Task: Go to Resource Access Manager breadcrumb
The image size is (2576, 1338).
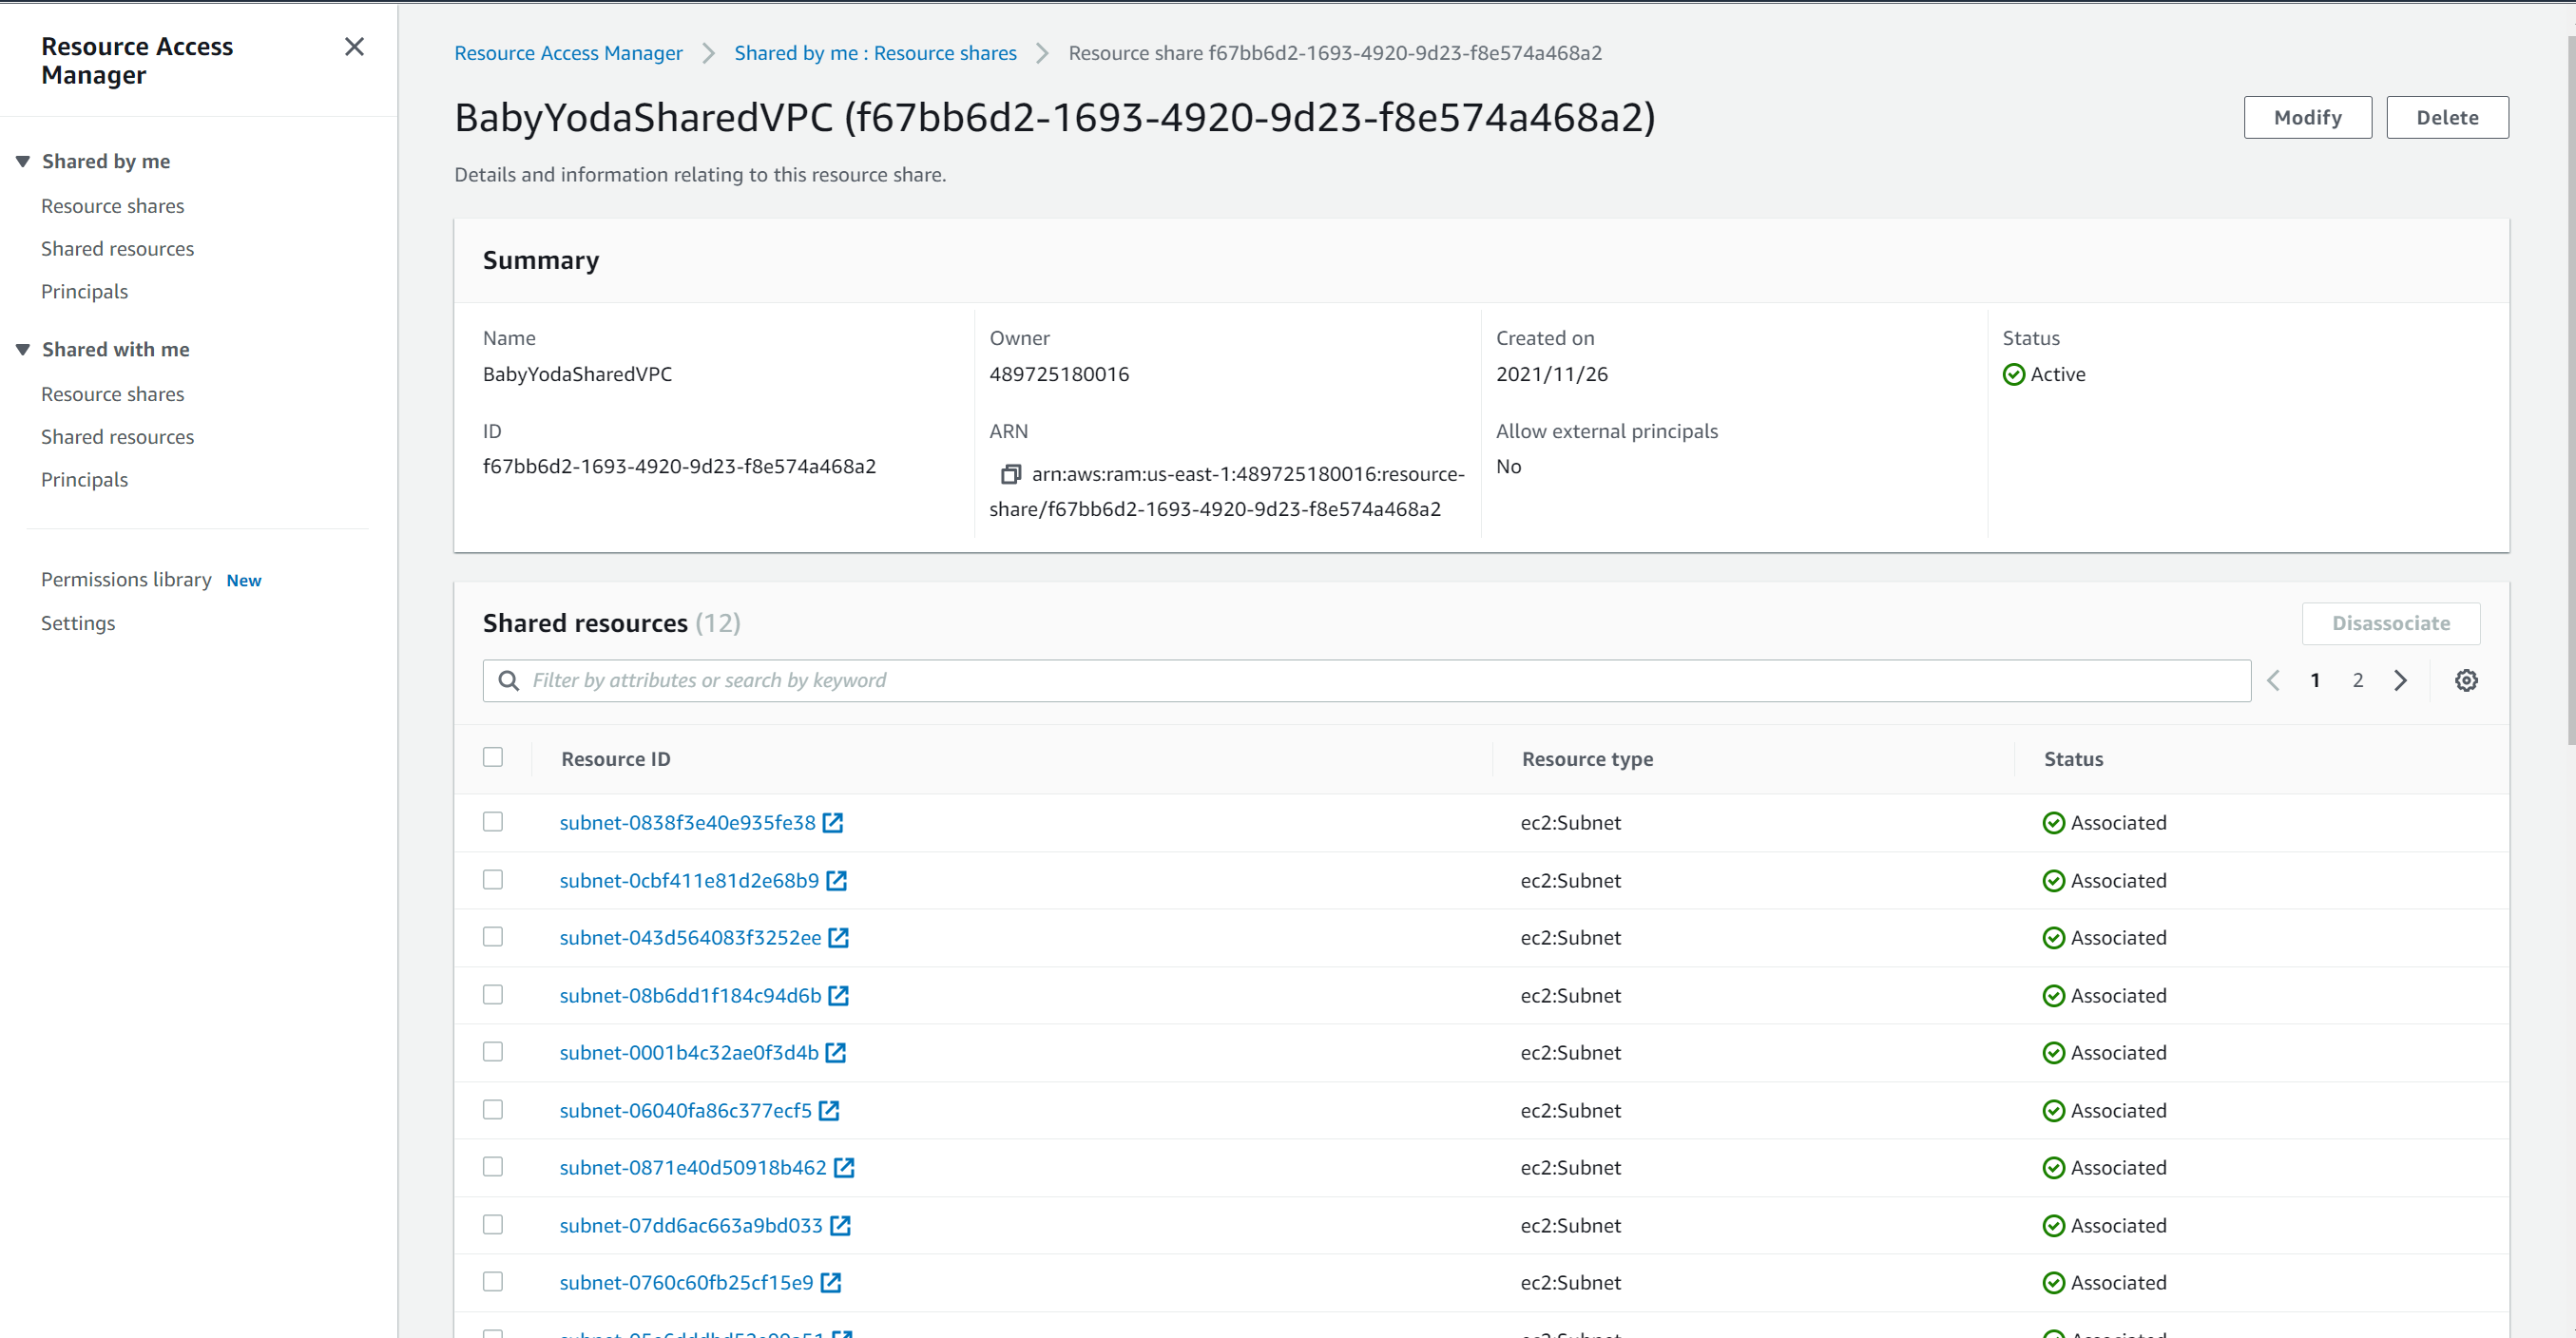Action: (x=568, y=53)
